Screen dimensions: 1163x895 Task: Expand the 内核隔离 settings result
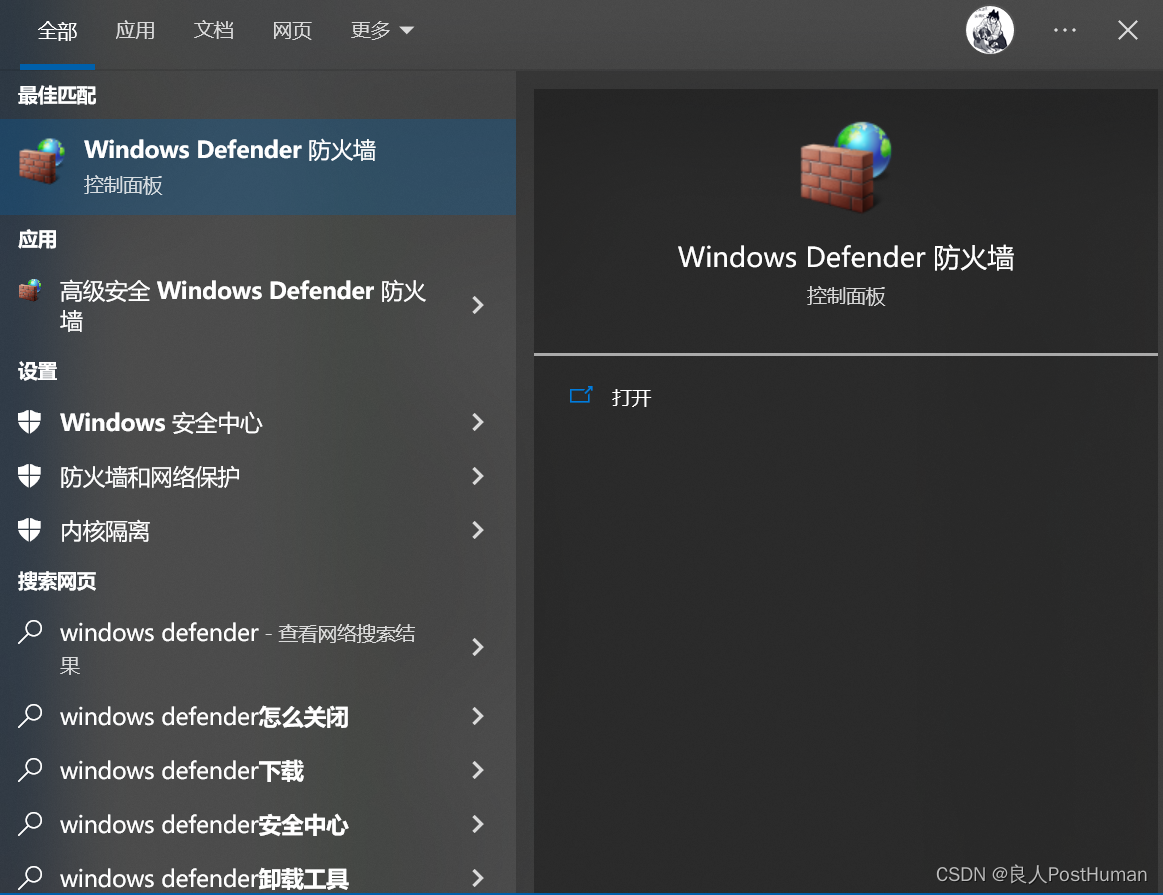pos(478,530)
